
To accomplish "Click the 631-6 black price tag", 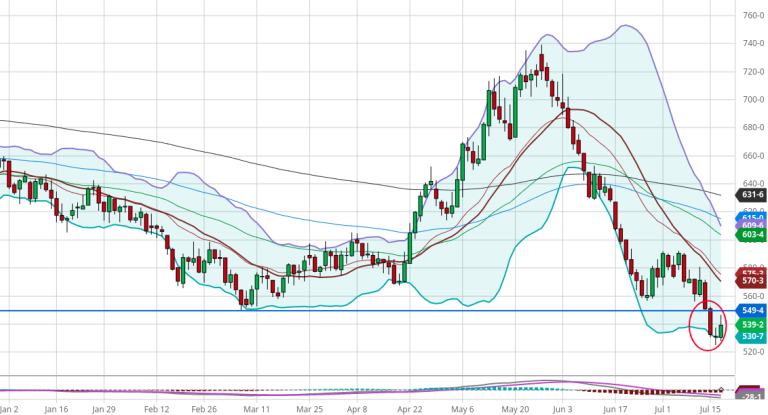I will [753, 196].
